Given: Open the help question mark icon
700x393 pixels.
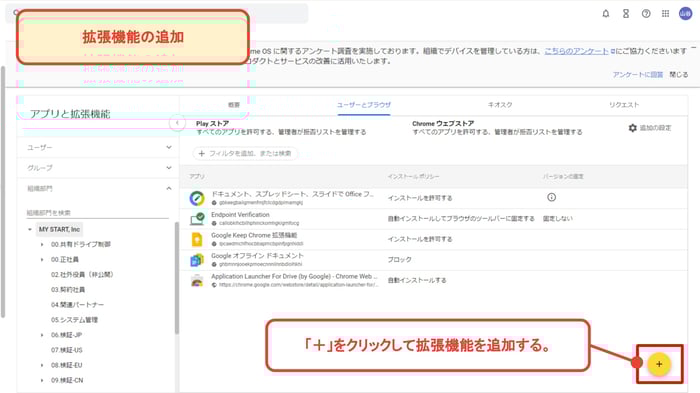Looking at the screenshot, I should click(x=646, y=14).
